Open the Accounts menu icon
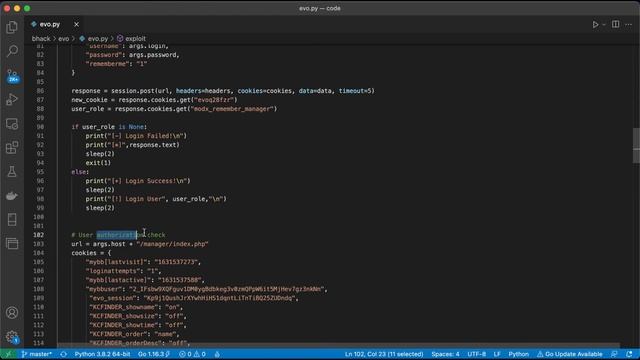This screenshot has width=640, height=360. click(12, 313)
